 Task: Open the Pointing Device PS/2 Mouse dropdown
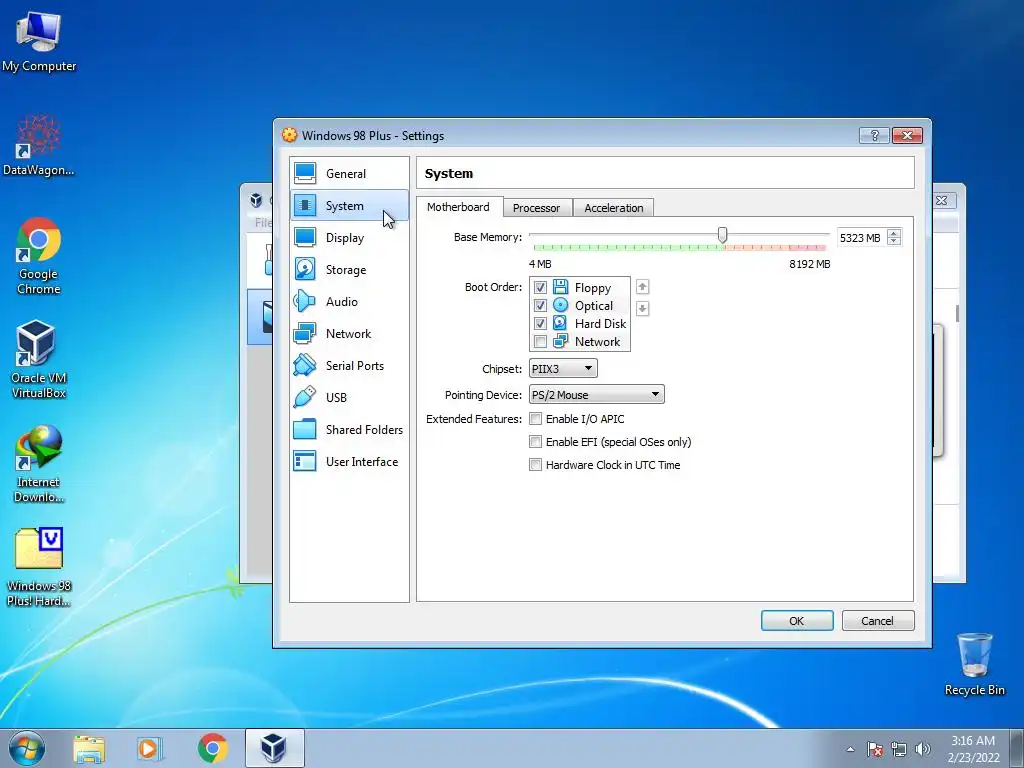596,394
